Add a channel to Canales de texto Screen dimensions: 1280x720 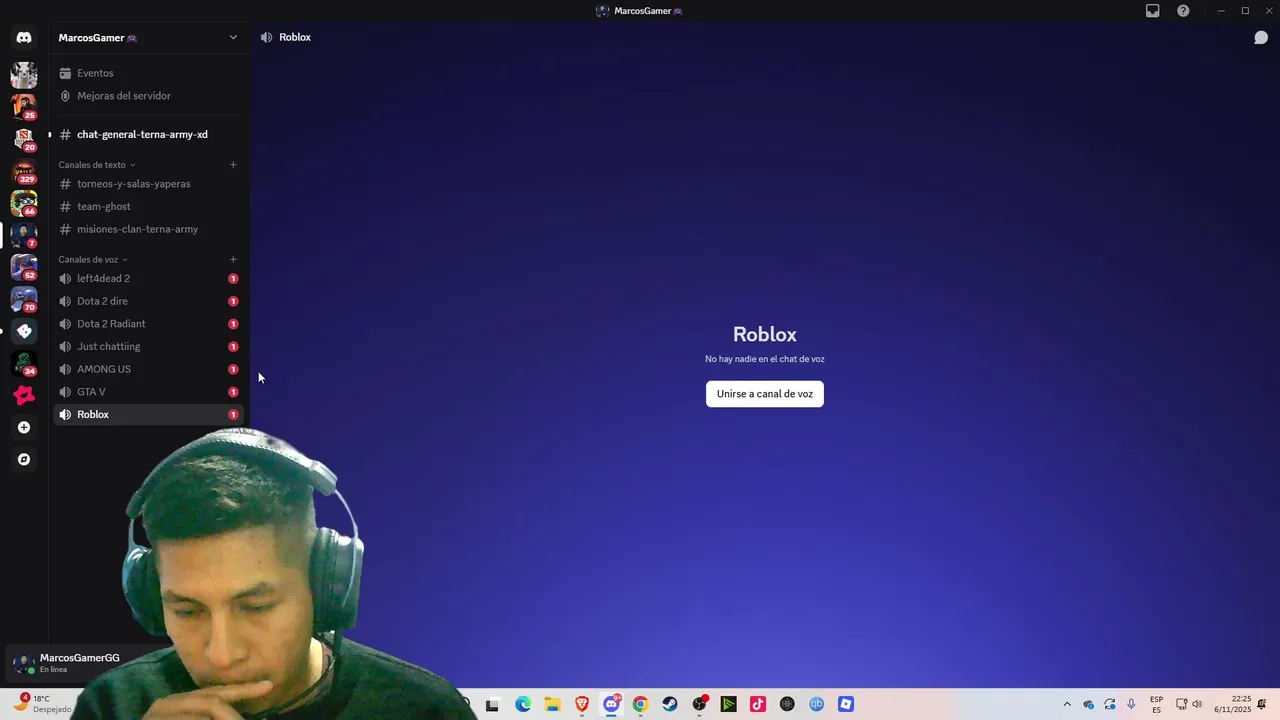tap(233, 165)
